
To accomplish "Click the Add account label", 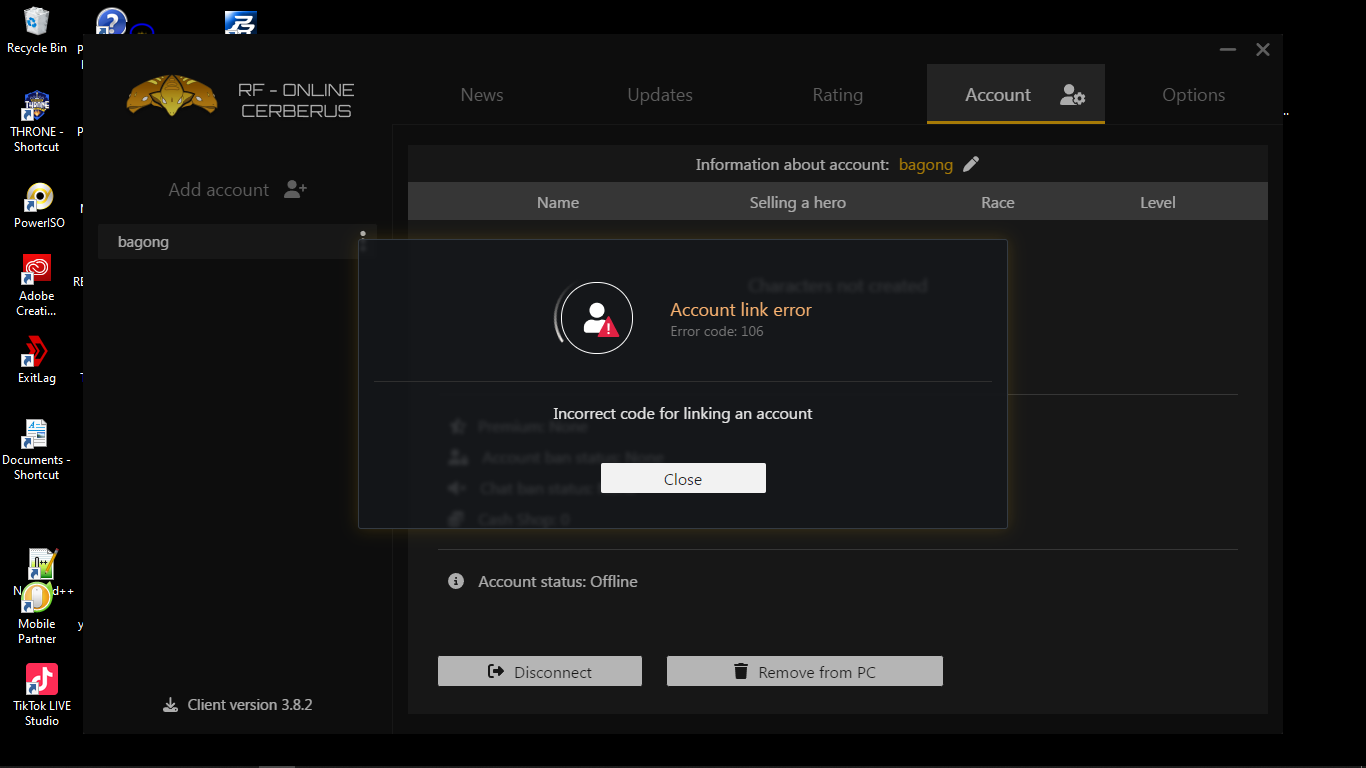I will (219, 190).
